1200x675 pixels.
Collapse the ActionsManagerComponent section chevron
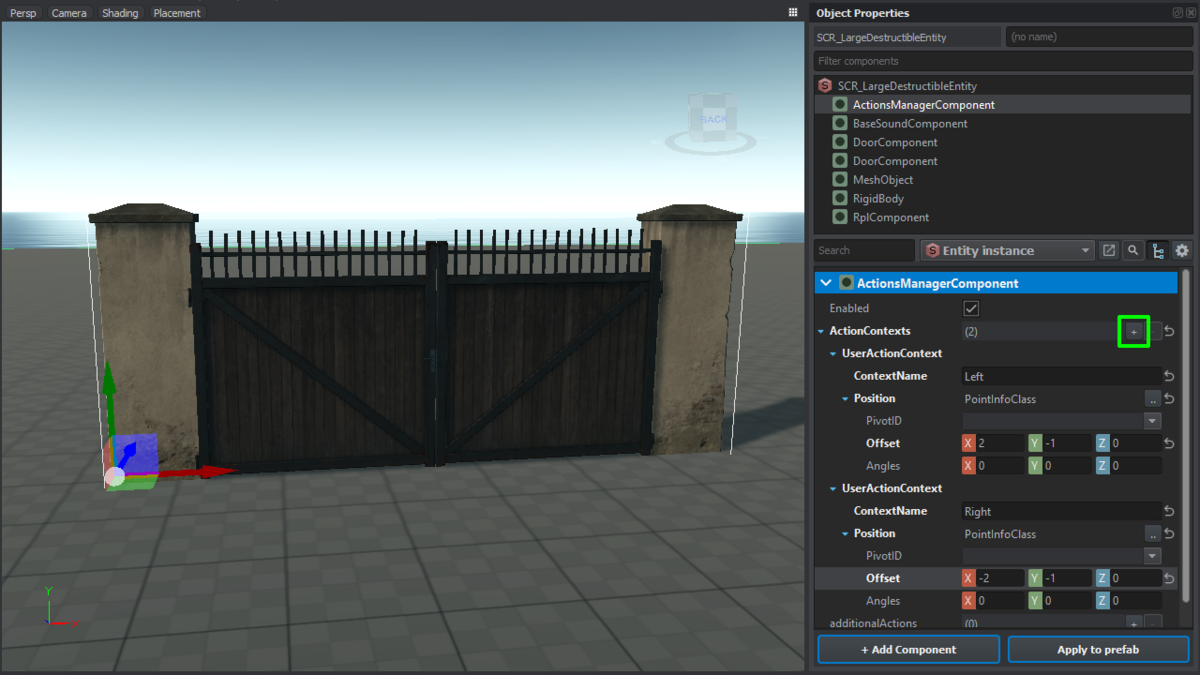(x=825, y=283)
